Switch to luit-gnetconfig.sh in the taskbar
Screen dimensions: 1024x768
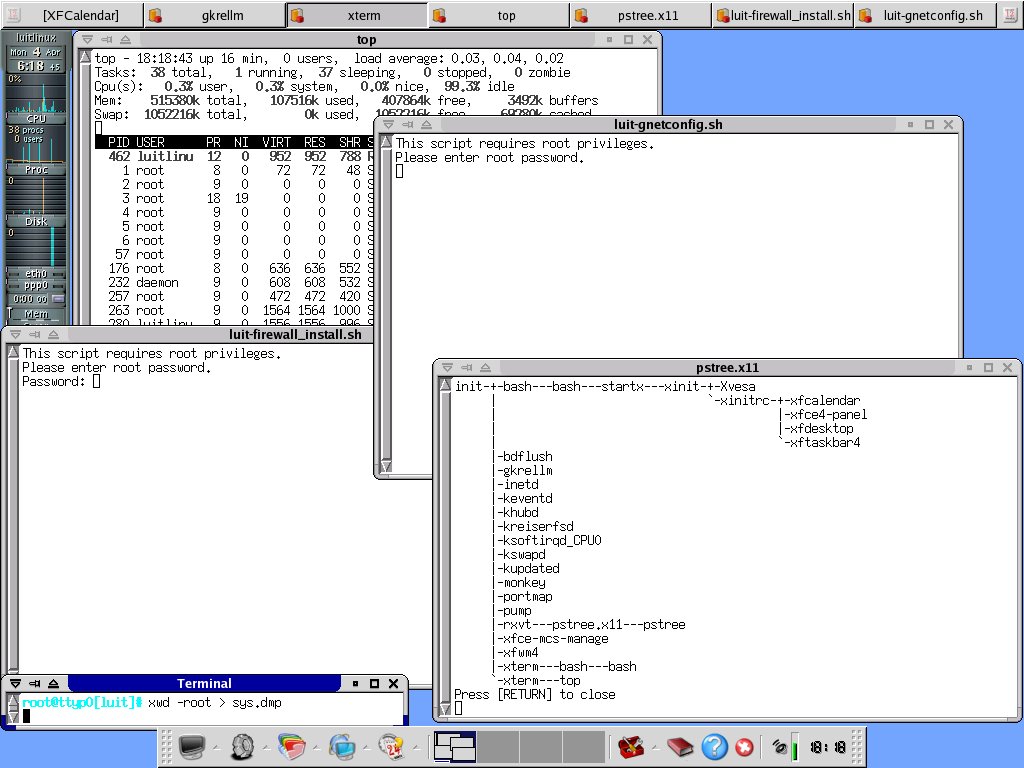coord(926,15)
